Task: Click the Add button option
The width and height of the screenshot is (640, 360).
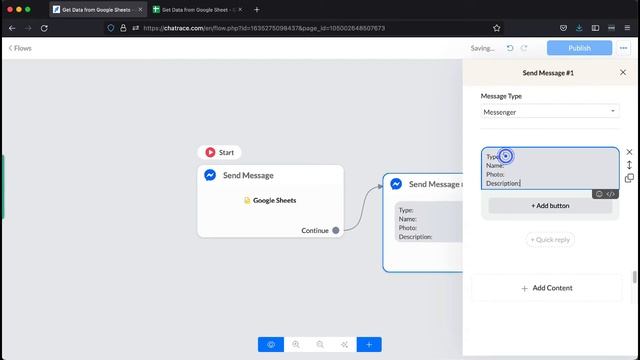Action: 550,206
